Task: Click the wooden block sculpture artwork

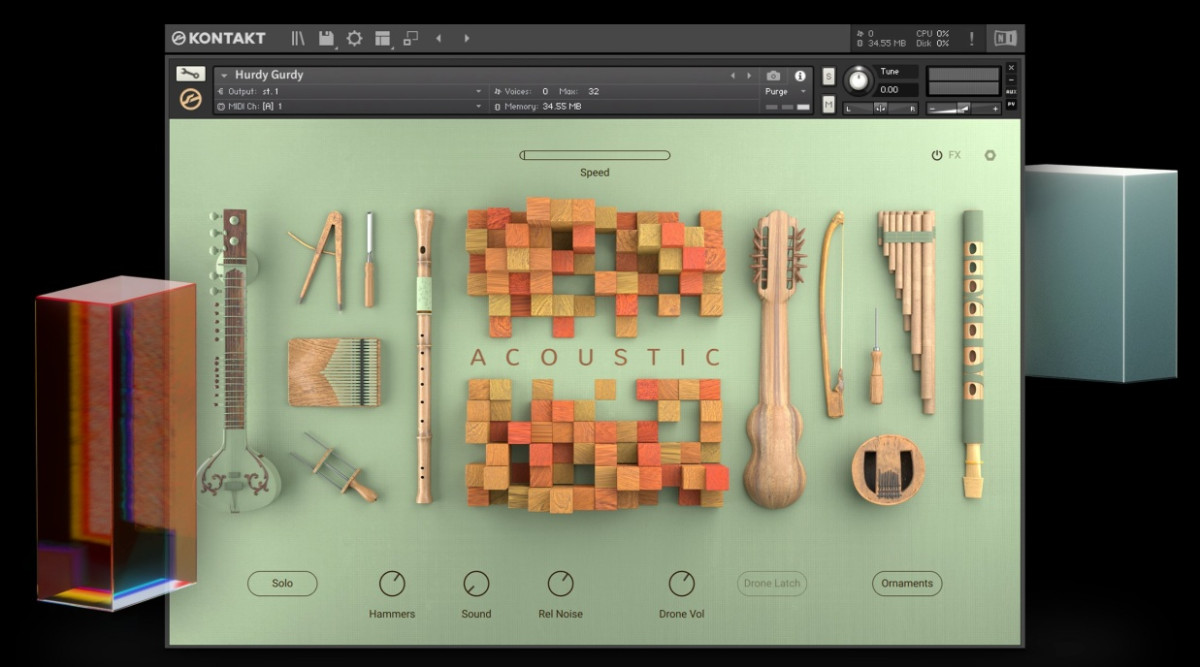Action: [597, 354]
